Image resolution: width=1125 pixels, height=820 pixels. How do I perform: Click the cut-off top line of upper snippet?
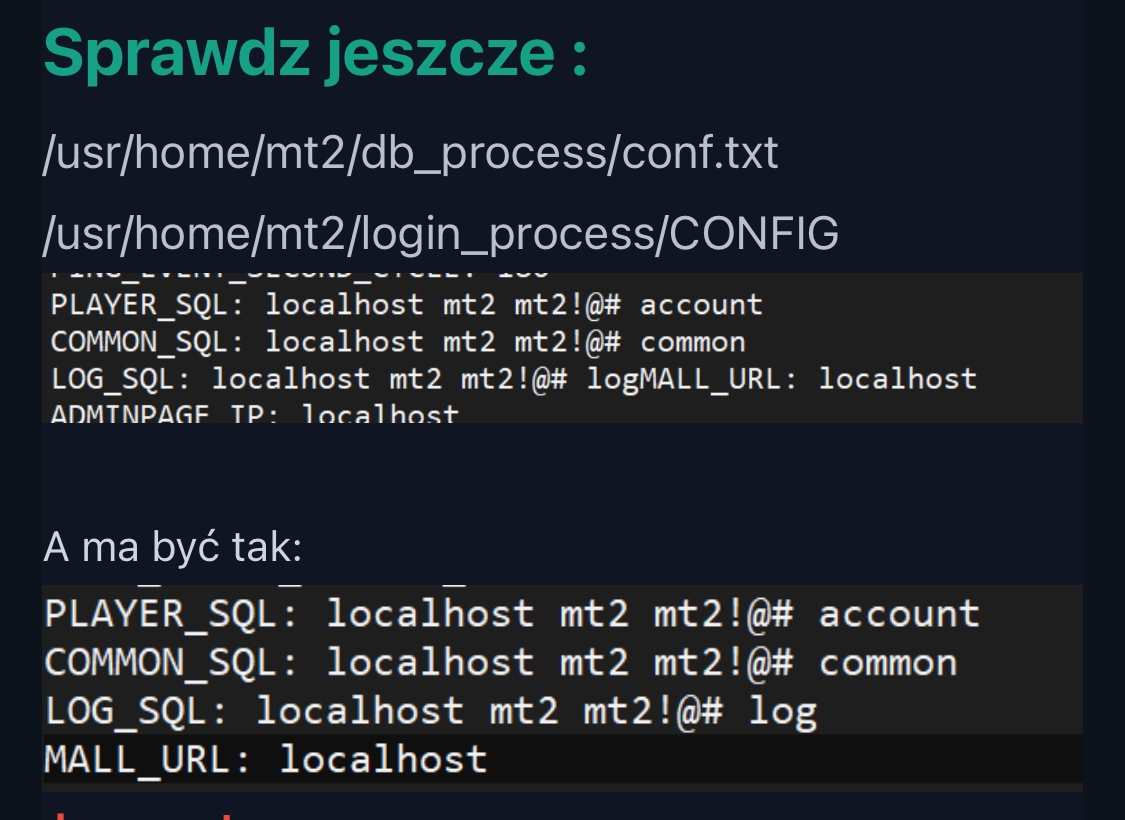point(300,273)
